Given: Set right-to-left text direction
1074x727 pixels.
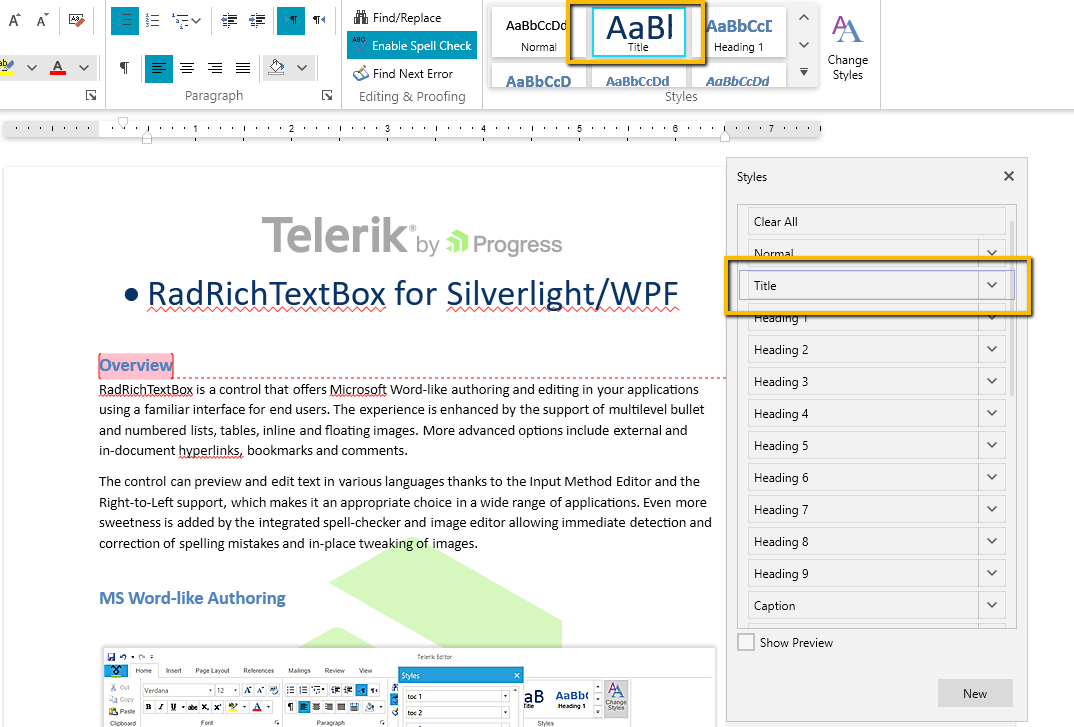Looking at the screenshot, I should click(x=319, y=21).
